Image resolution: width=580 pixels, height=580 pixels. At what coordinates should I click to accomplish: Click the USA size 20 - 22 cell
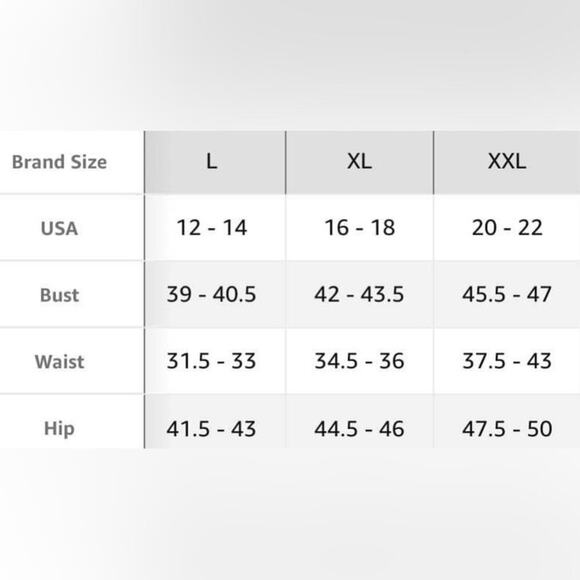click(x=507, y=227)
